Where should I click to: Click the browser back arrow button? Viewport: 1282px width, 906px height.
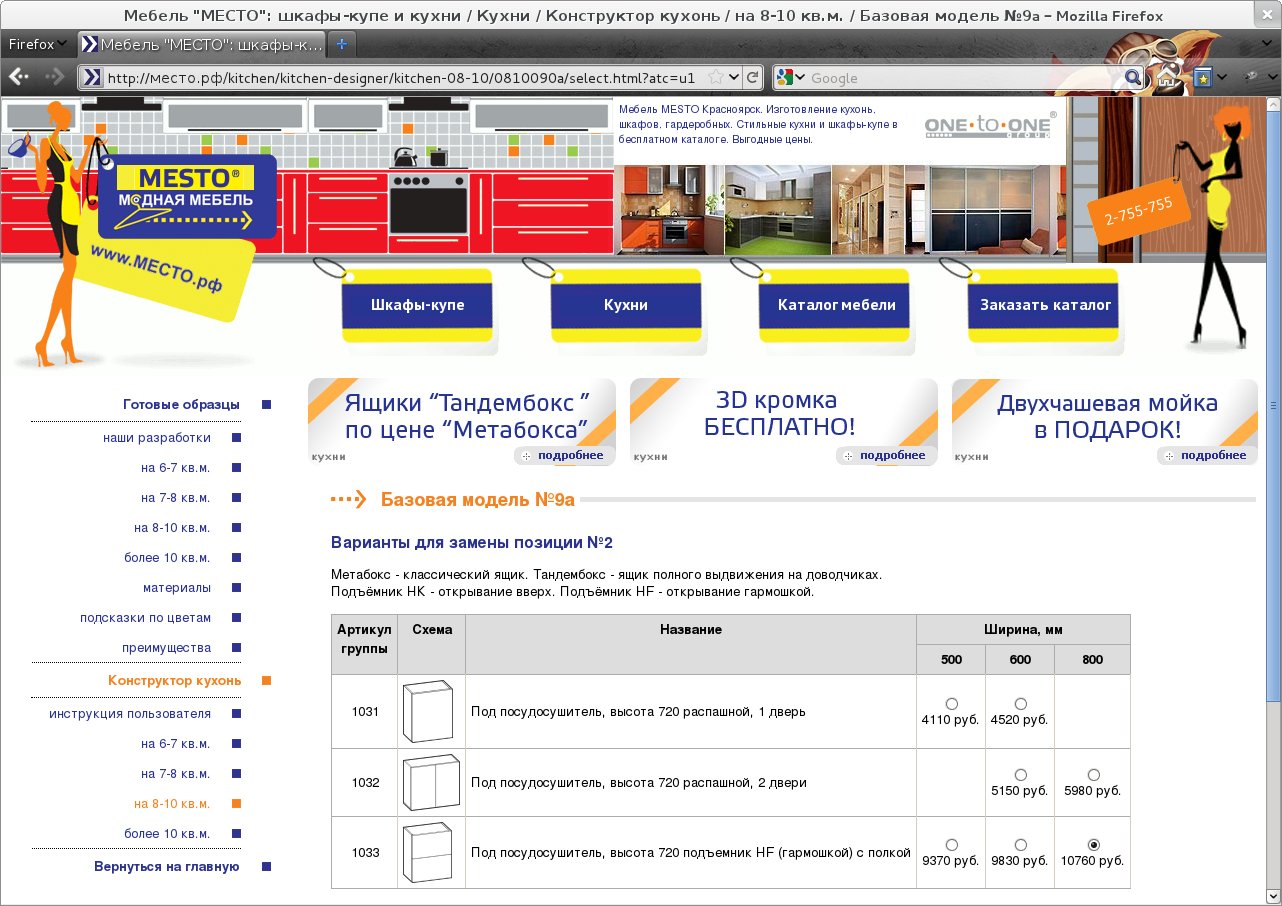(19, 77)
